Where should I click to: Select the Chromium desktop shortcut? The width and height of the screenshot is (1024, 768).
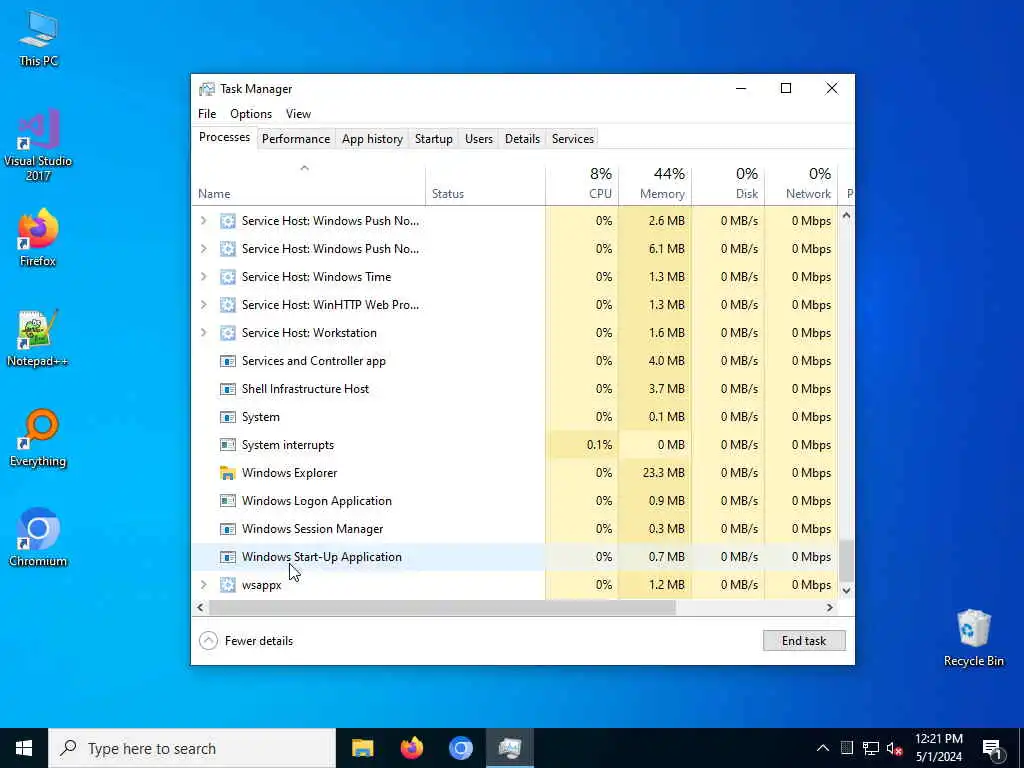tap(38, 538)
